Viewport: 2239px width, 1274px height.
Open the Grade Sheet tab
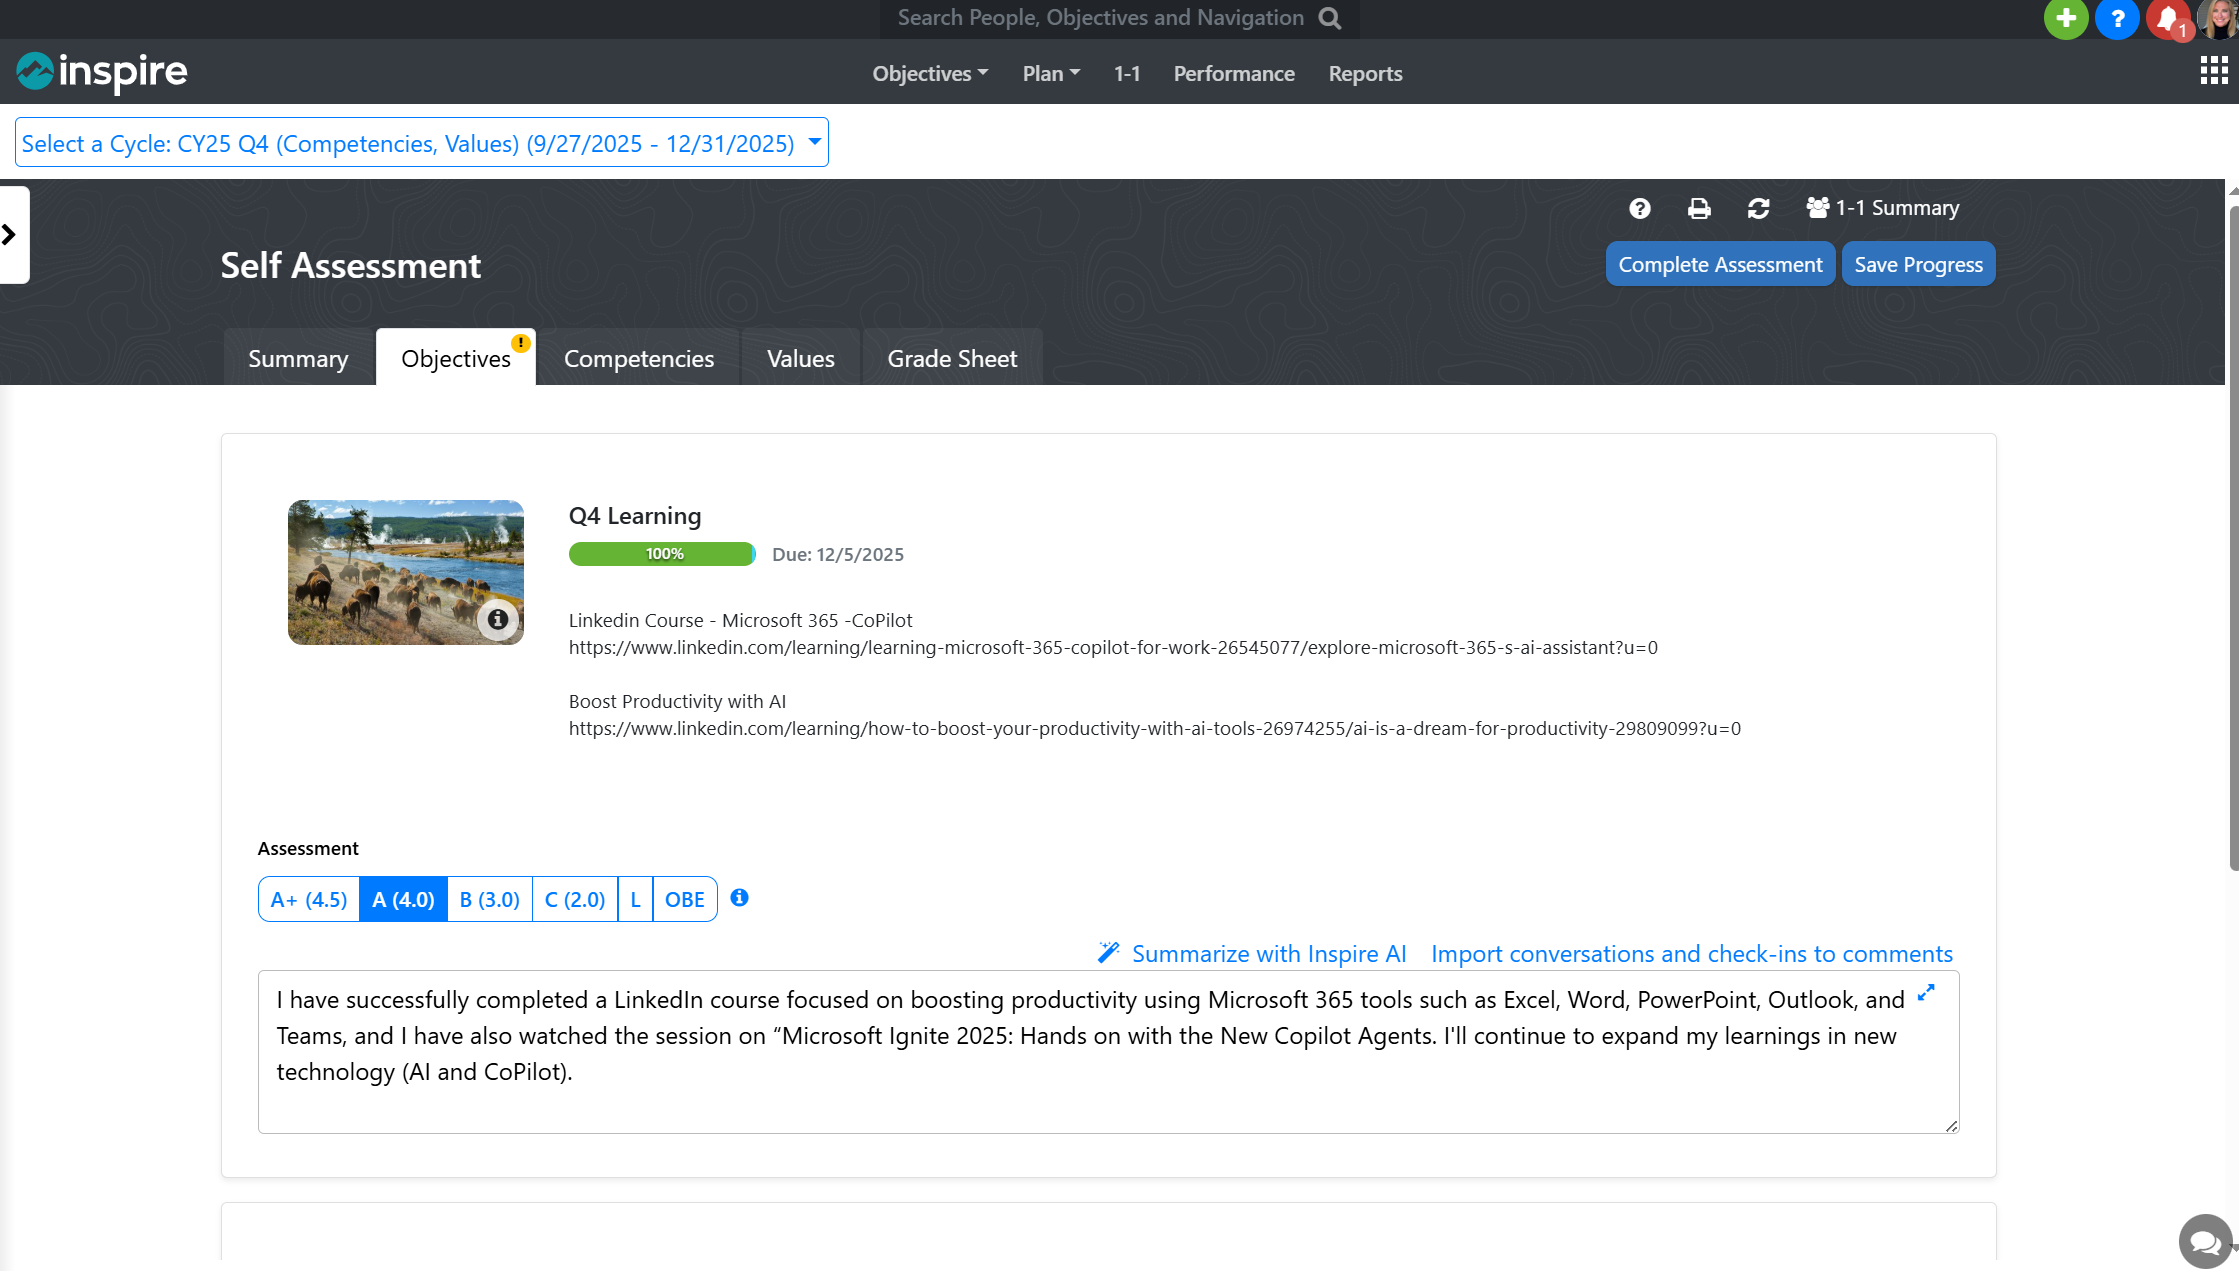click(951, 358)
